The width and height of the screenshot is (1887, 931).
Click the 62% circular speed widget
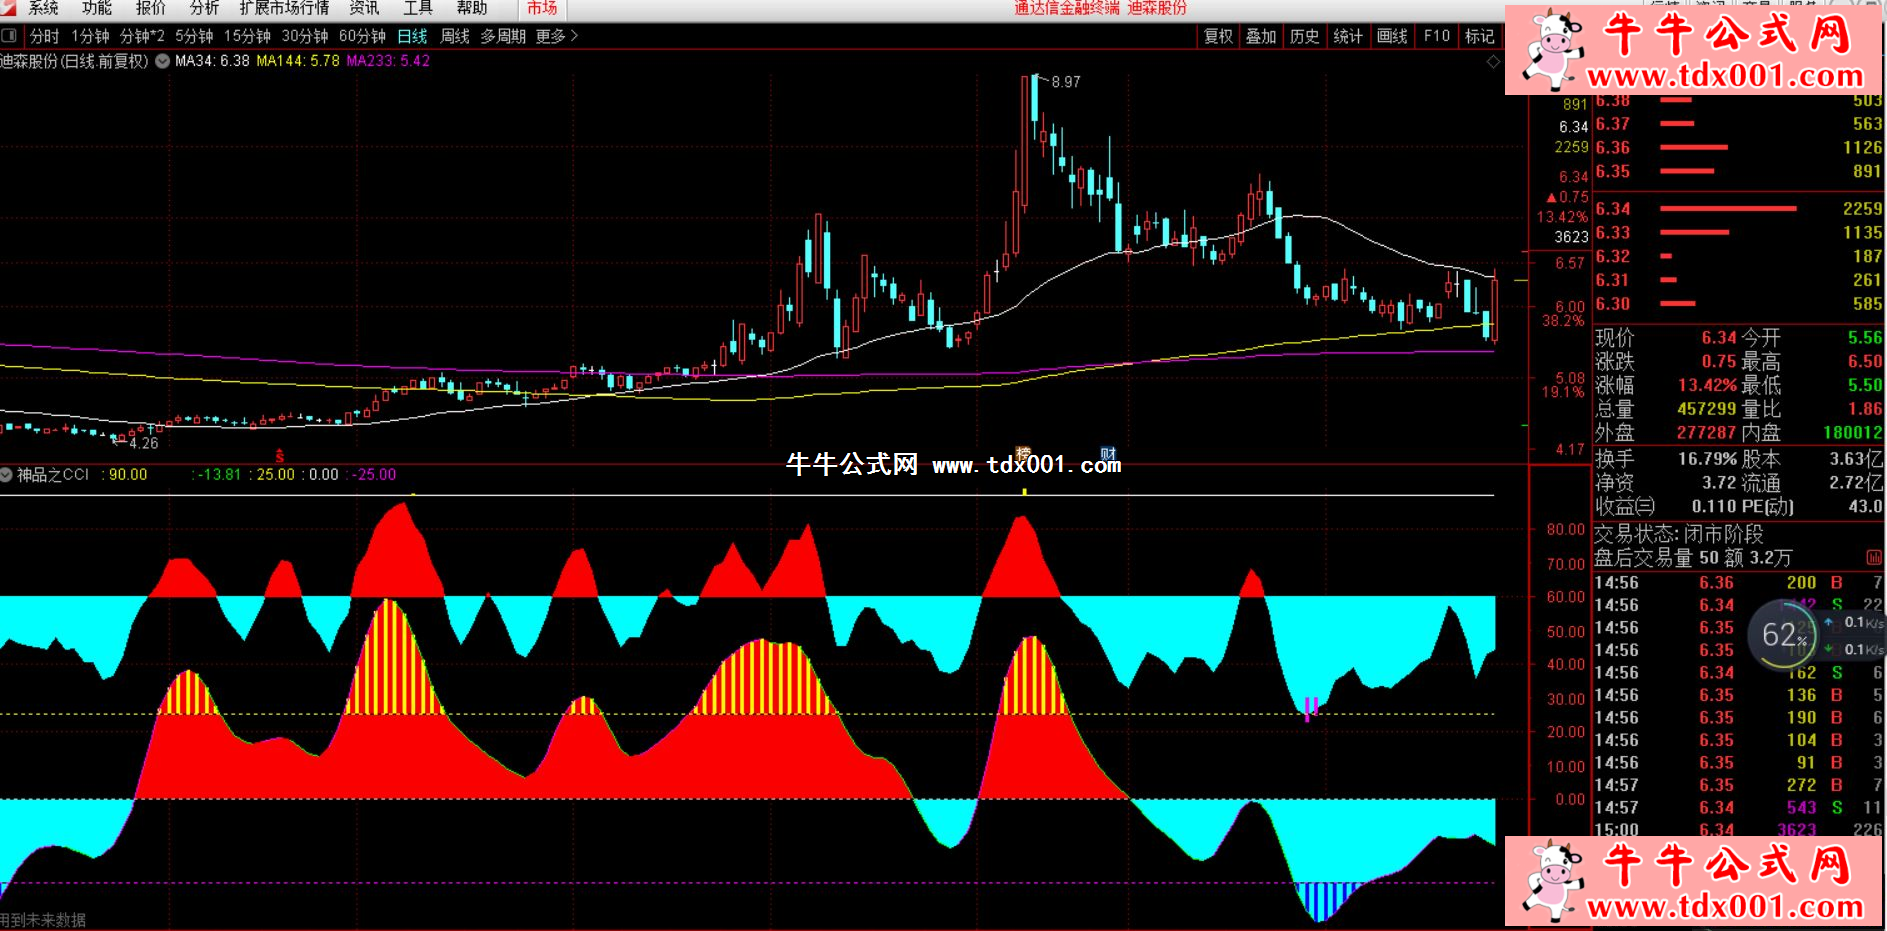pyautogui.click(x=1783, y=635)
